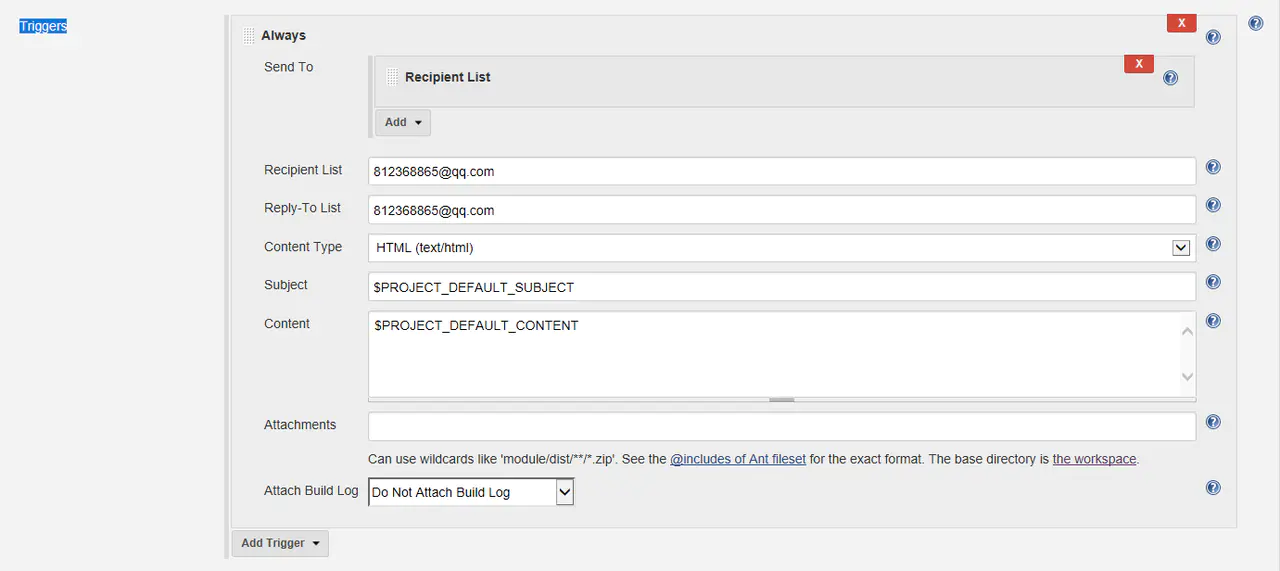Open help next to Content textarea

pos(1213,321)
